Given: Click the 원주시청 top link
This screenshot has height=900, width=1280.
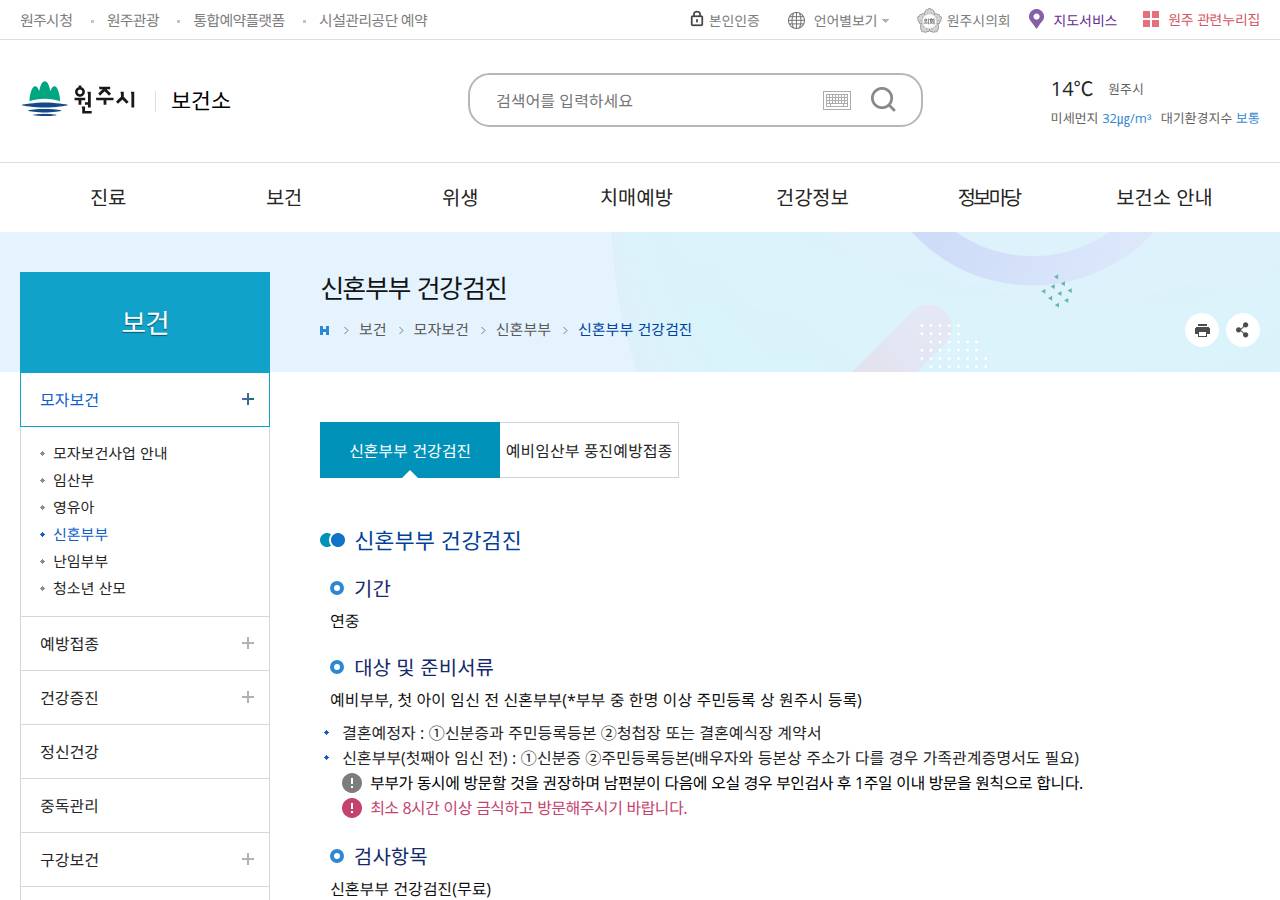Looking at the screenshot, I should 46,20.
